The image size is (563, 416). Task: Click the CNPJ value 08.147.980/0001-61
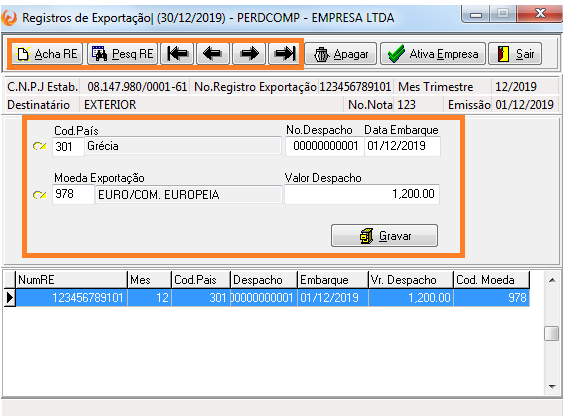tap(137, 87)
